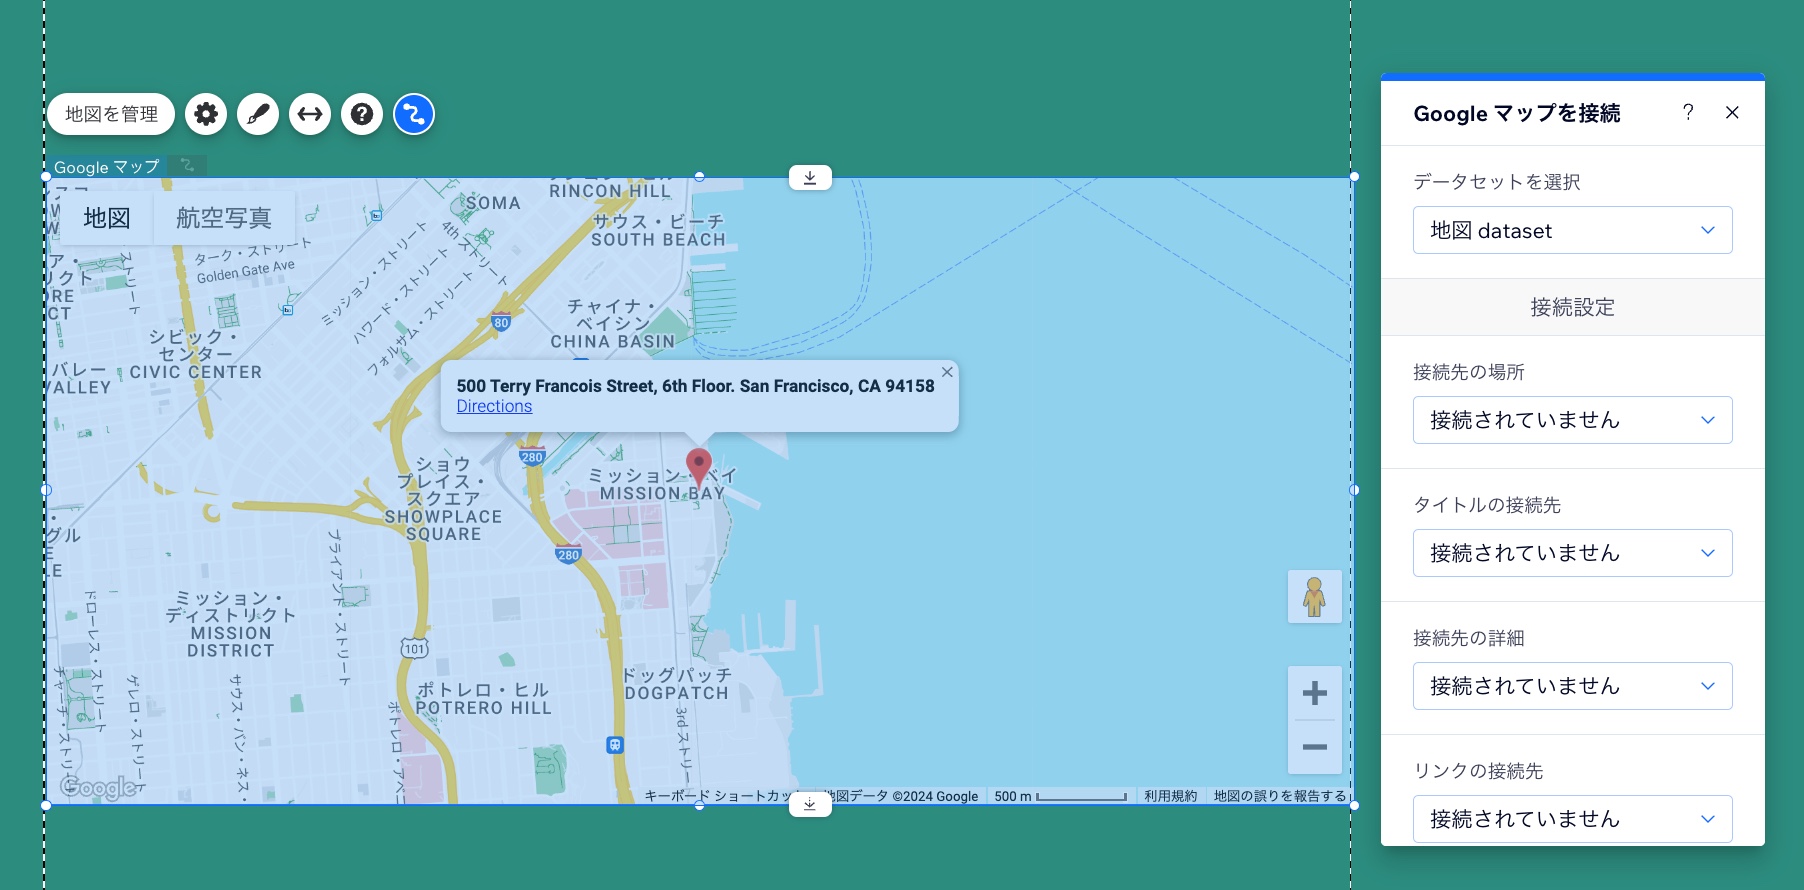This screenshot has width=1804, height=890.
Task: Open the 接続先の詳細 dropdown
Action: click(x=1572, y=686)
